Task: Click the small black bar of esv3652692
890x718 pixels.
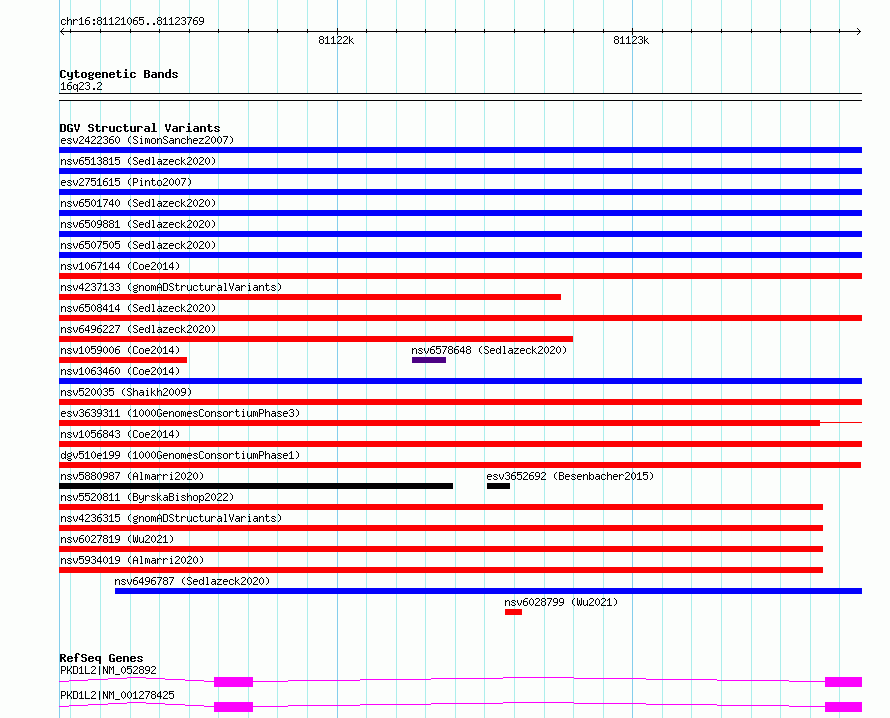Action: tap(498, 486)
